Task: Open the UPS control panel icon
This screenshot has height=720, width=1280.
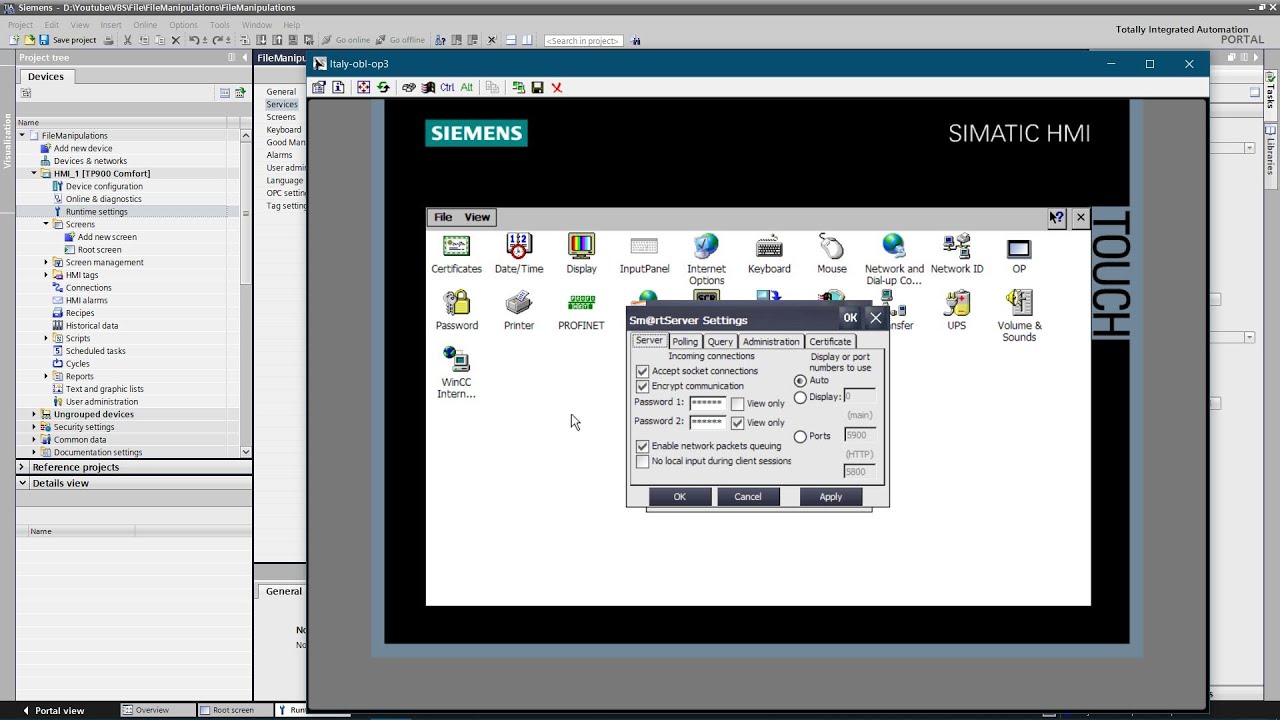Action: [957, 311]
